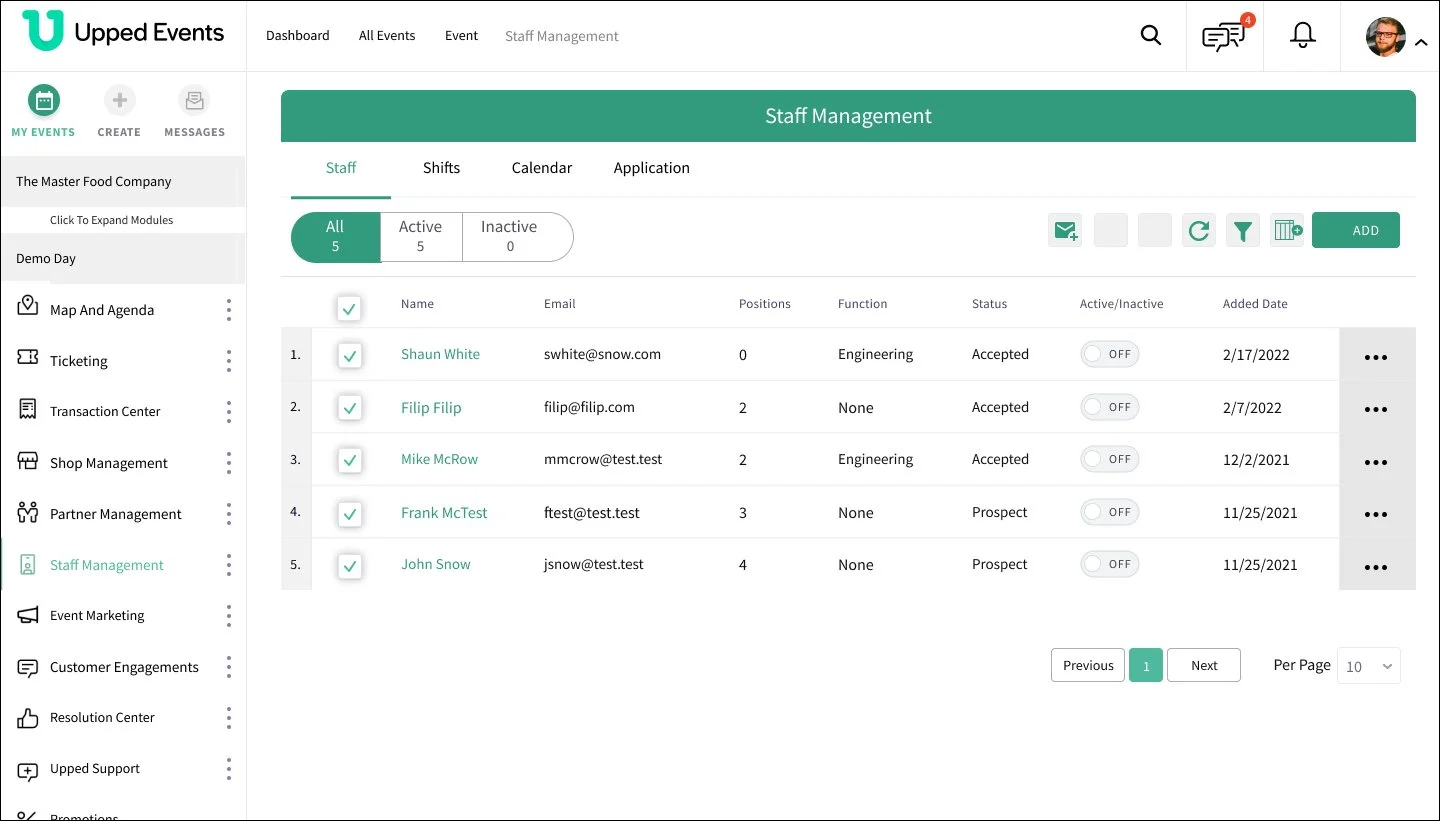
Task: Click the Shop Management store icon
Action: pyautogui.click(x=28, y=461)
